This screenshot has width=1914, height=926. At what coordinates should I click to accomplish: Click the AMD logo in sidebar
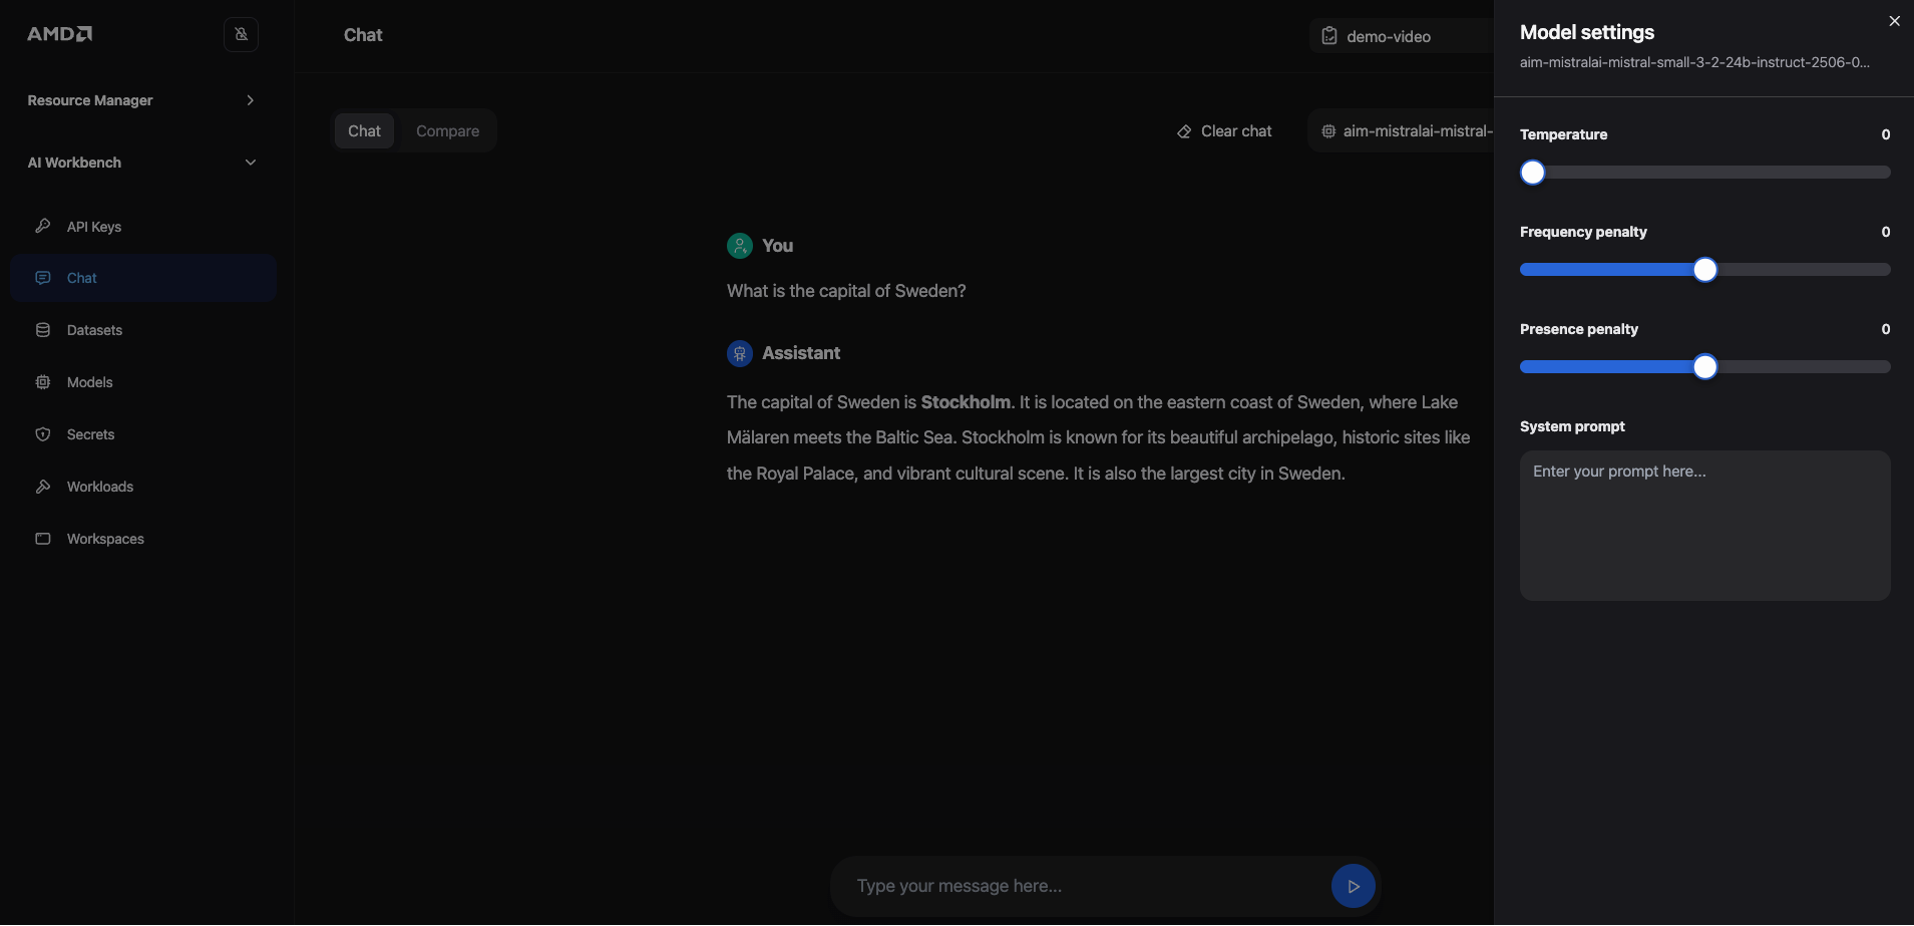click(60, 34)
